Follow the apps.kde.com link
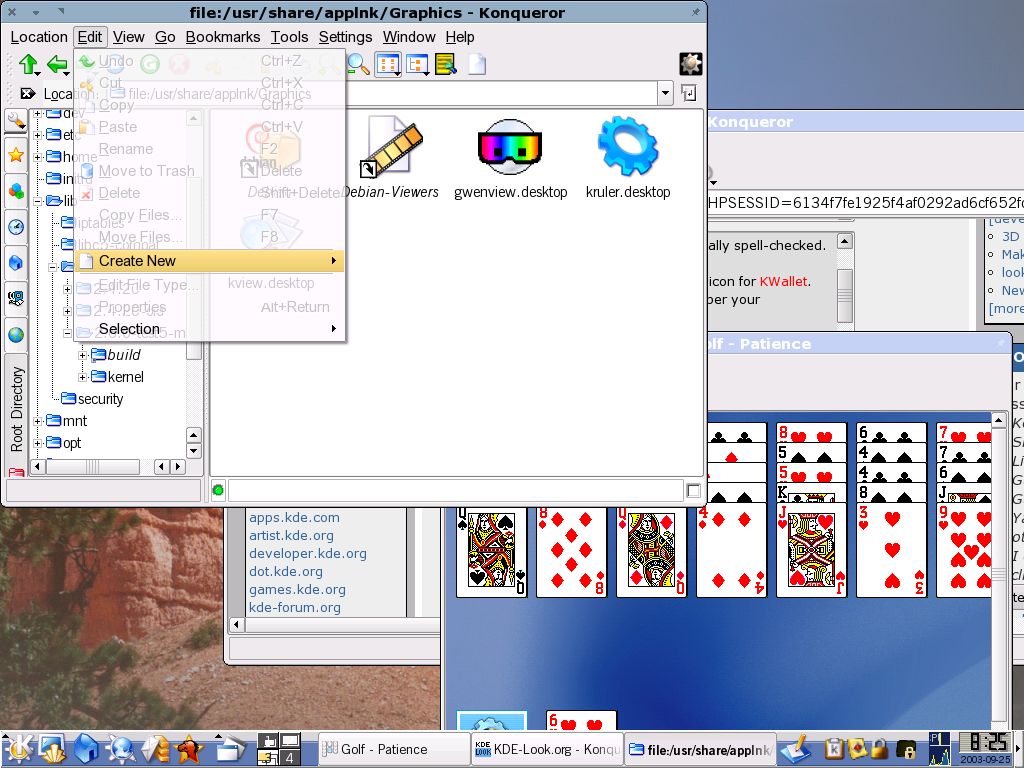The height and width of the screenshot is (768, 1024). pos(294,517)
